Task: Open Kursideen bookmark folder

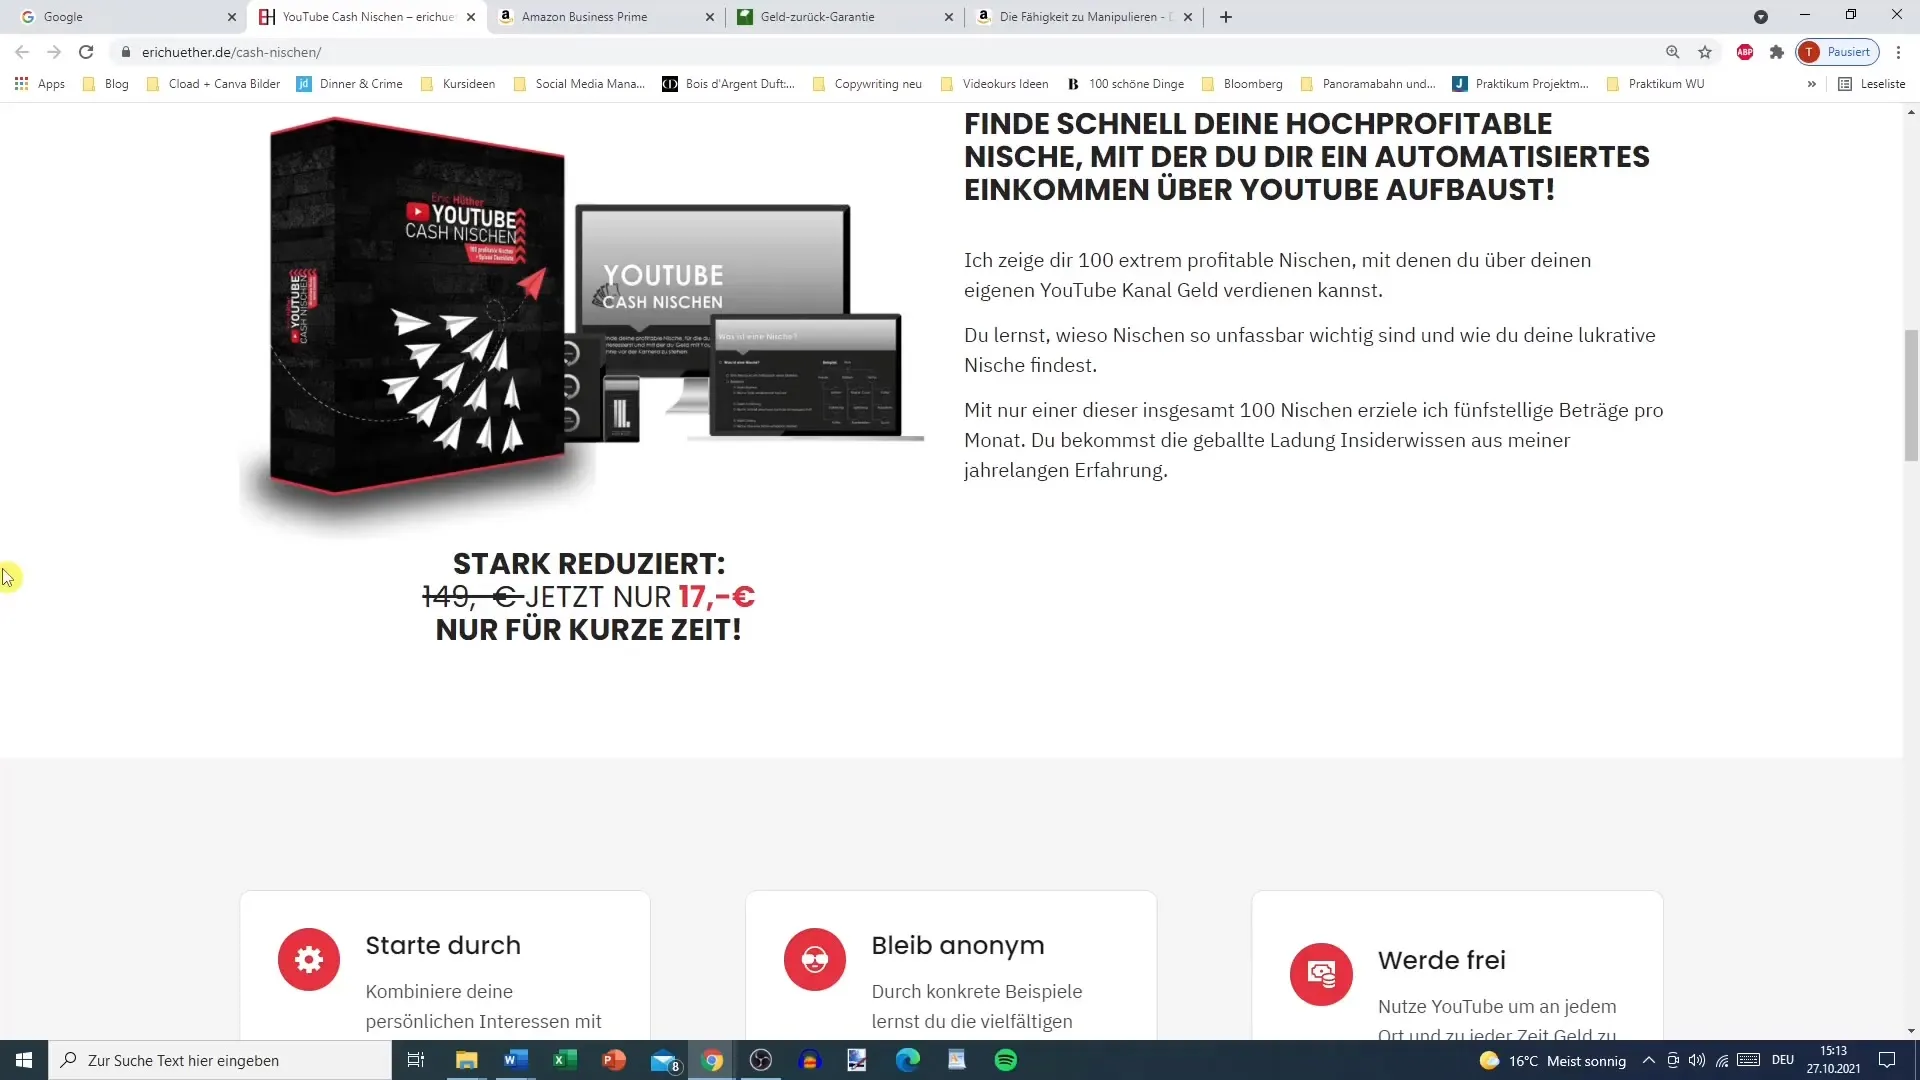Action: (458, 84)
